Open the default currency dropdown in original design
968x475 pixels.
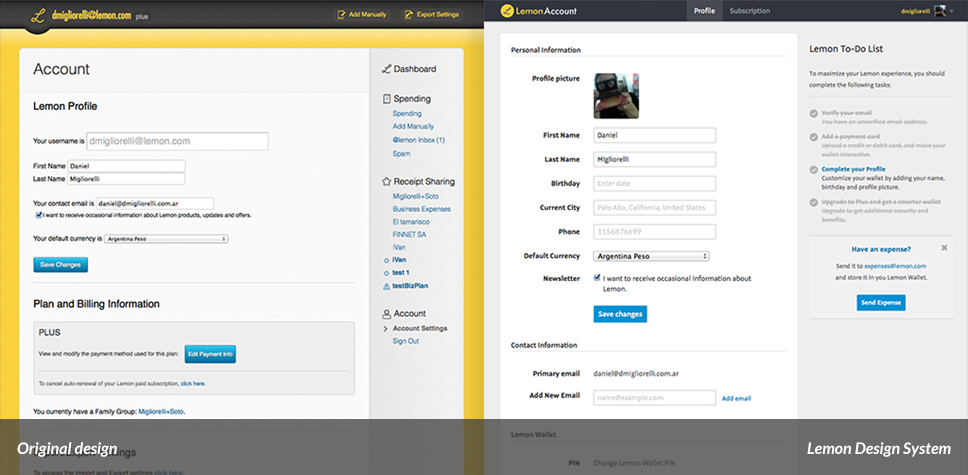pyautogui.click(x=165, y=238)
